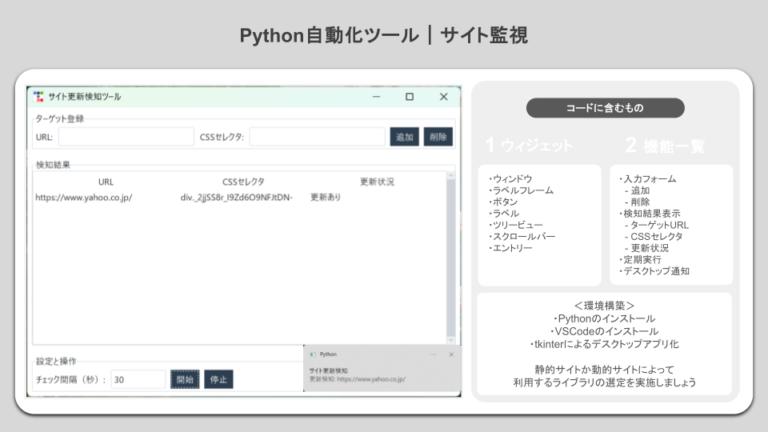Click into the CSSセレクタ entry field

(x=317, y=137)
